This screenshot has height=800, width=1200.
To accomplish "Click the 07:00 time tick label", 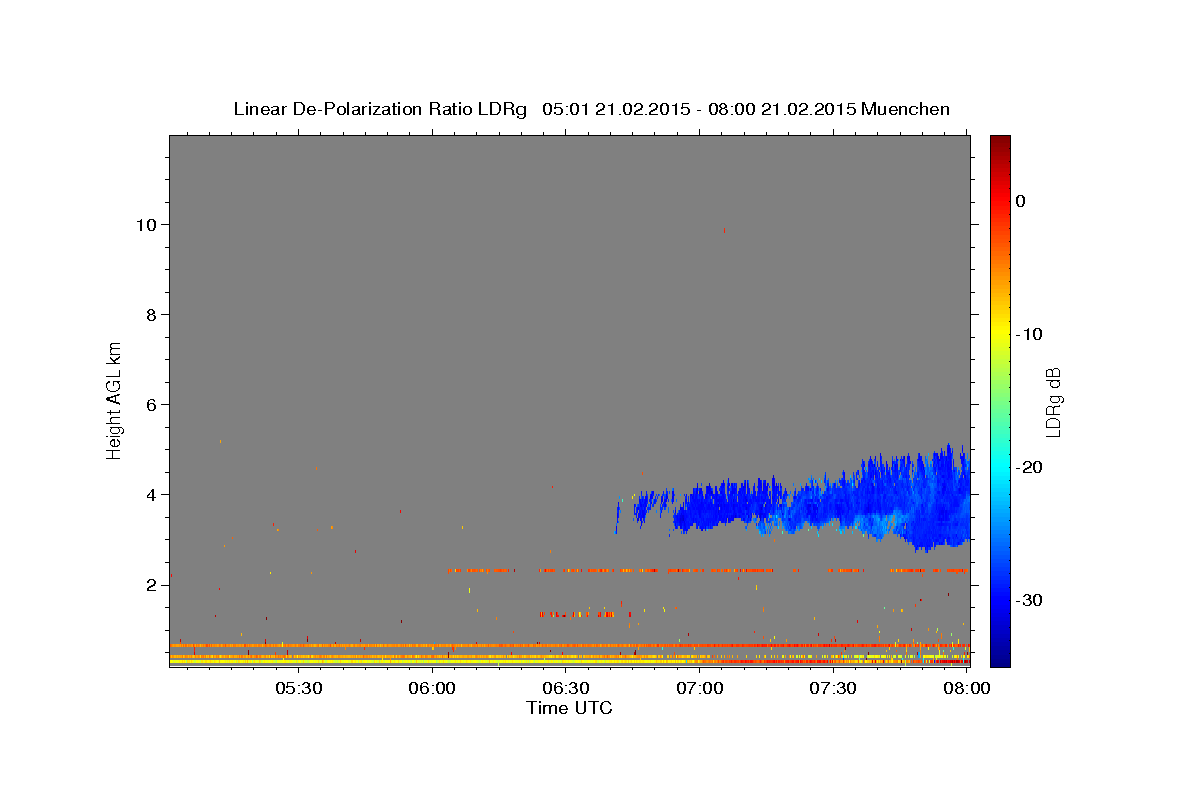I will (x=699, y=689).
